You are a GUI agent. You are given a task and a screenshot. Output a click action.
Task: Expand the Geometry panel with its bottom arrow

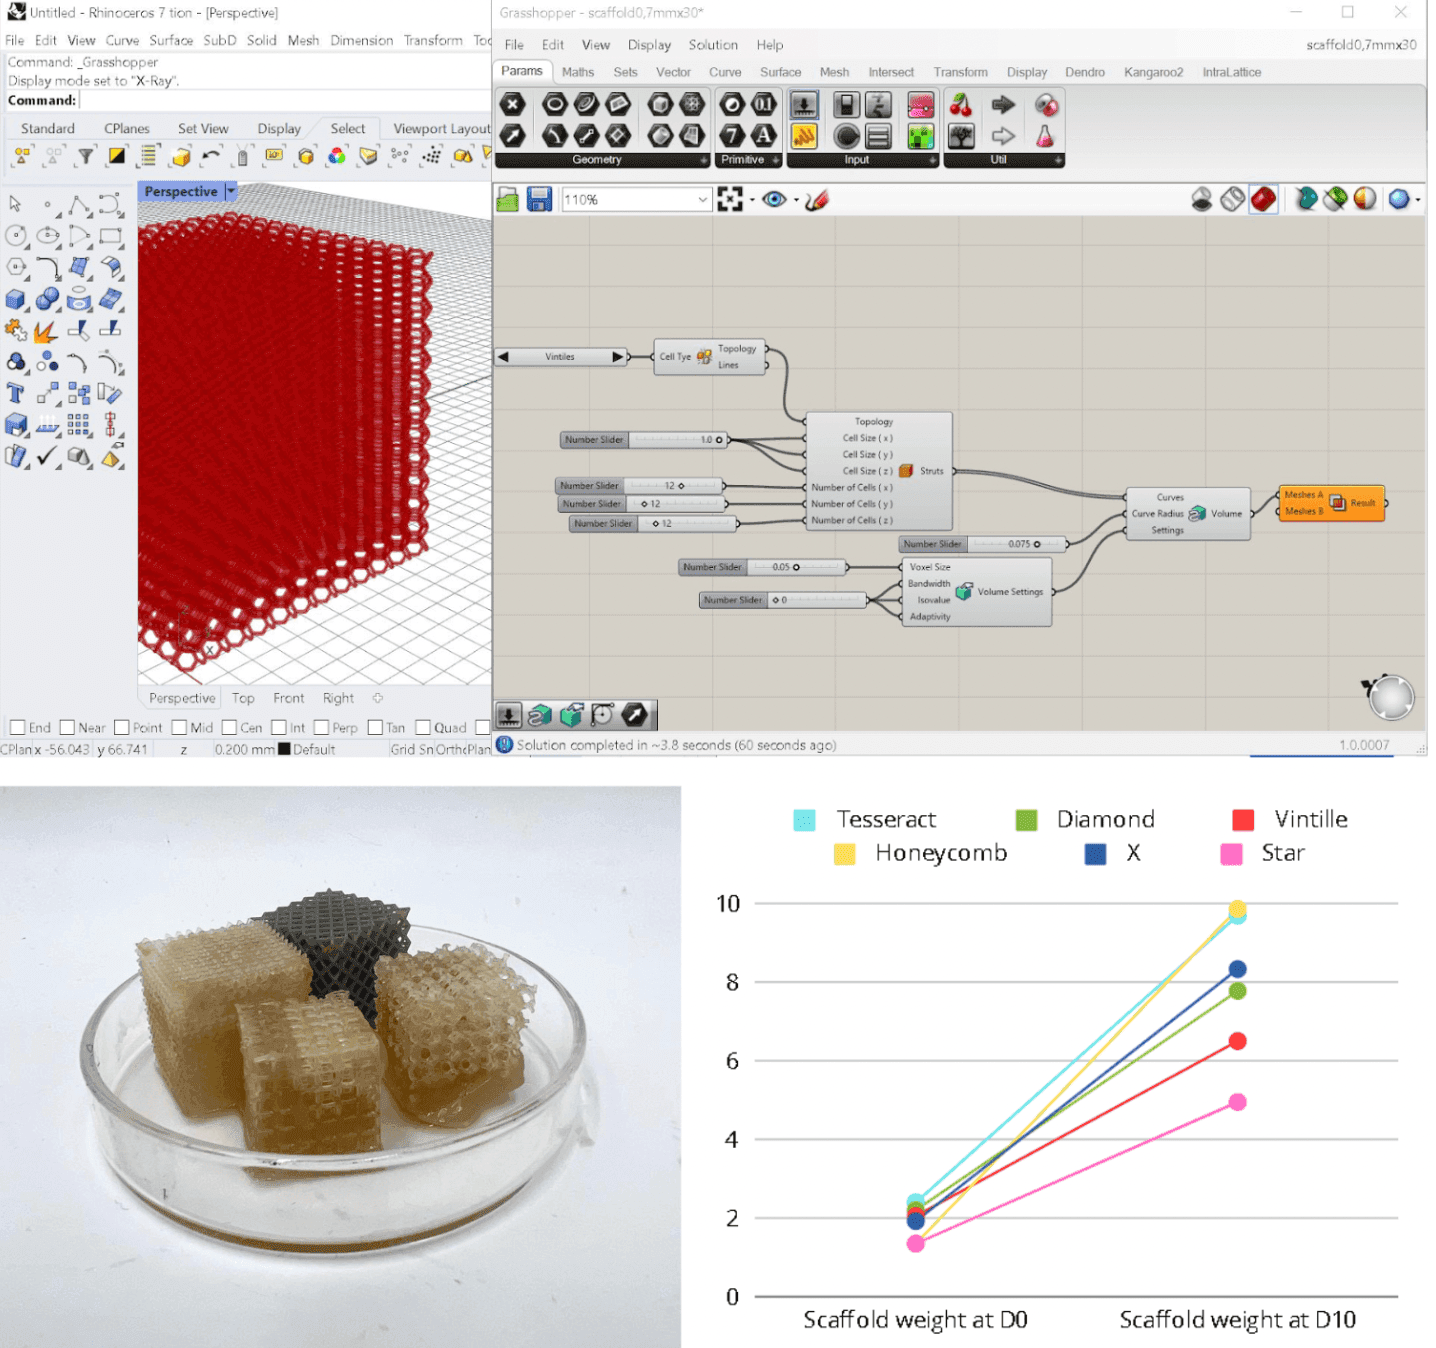[x=703, y=160]
